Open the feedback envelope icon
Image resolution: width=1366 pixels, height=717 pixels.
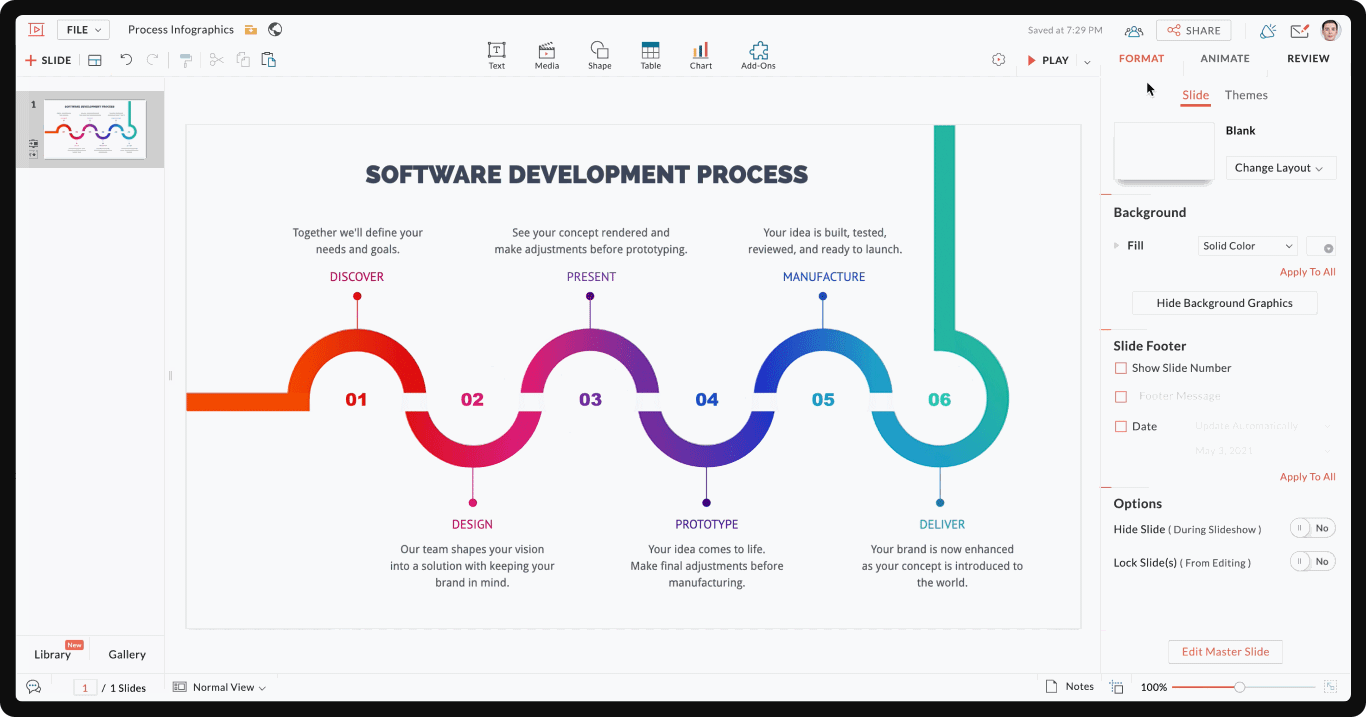coord(1299,31)
